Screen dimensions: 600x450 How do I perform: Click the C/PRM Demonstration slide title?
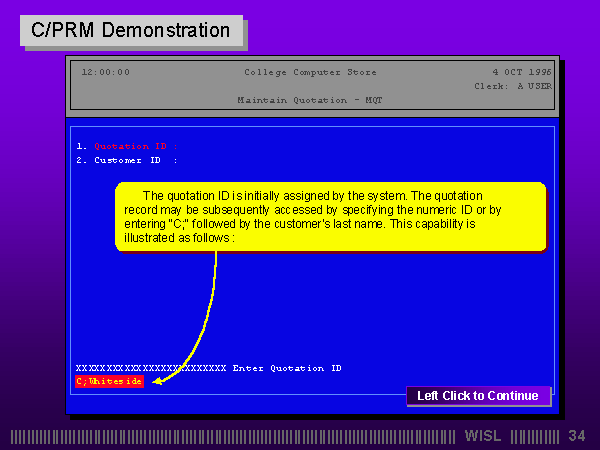coord(131,30)
